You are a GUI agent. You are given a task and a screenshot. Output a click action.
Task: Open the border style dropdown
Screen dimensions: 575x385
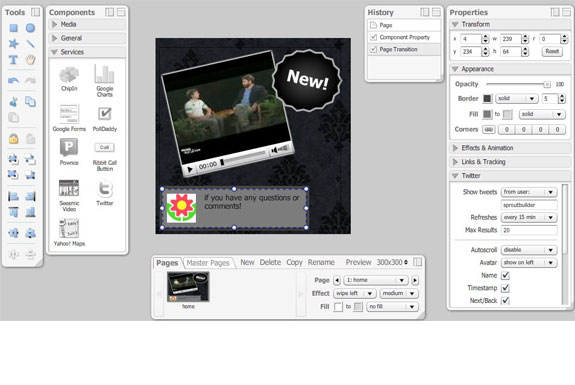pyautogui.click(x=516, y=98)
